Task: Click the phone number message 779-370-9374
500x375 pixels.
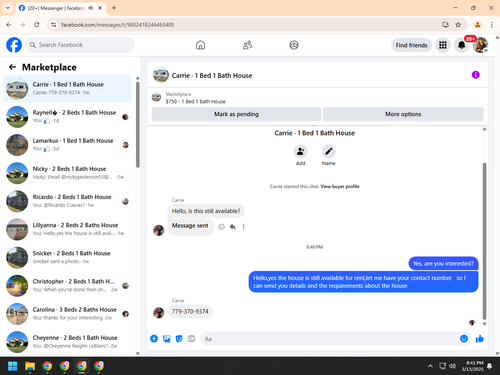Action: 190,311
